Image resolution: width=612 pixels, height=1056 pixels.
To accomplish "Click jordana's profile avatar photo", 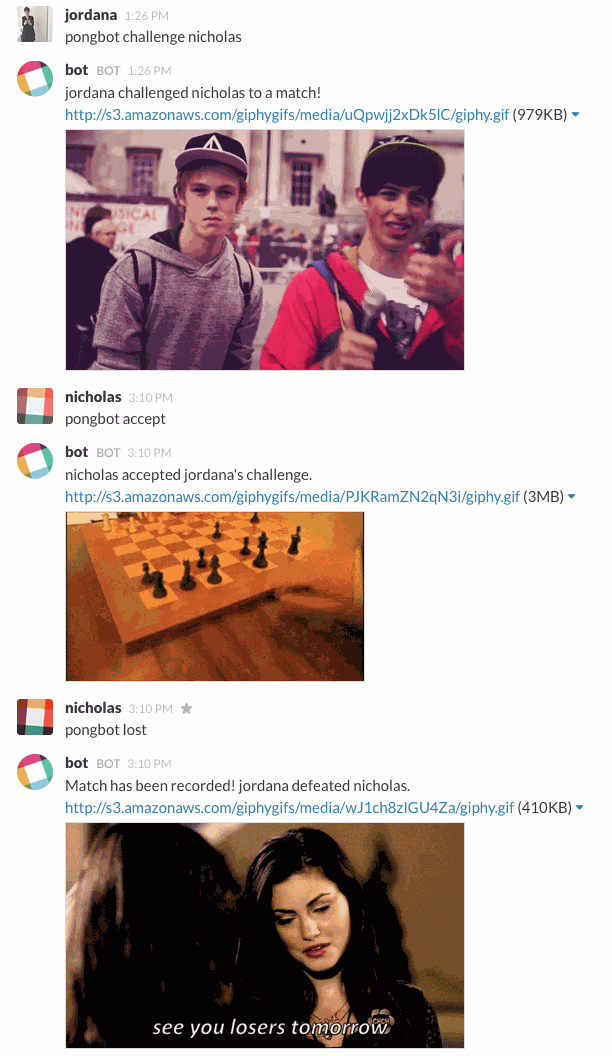I will [34, 24].
